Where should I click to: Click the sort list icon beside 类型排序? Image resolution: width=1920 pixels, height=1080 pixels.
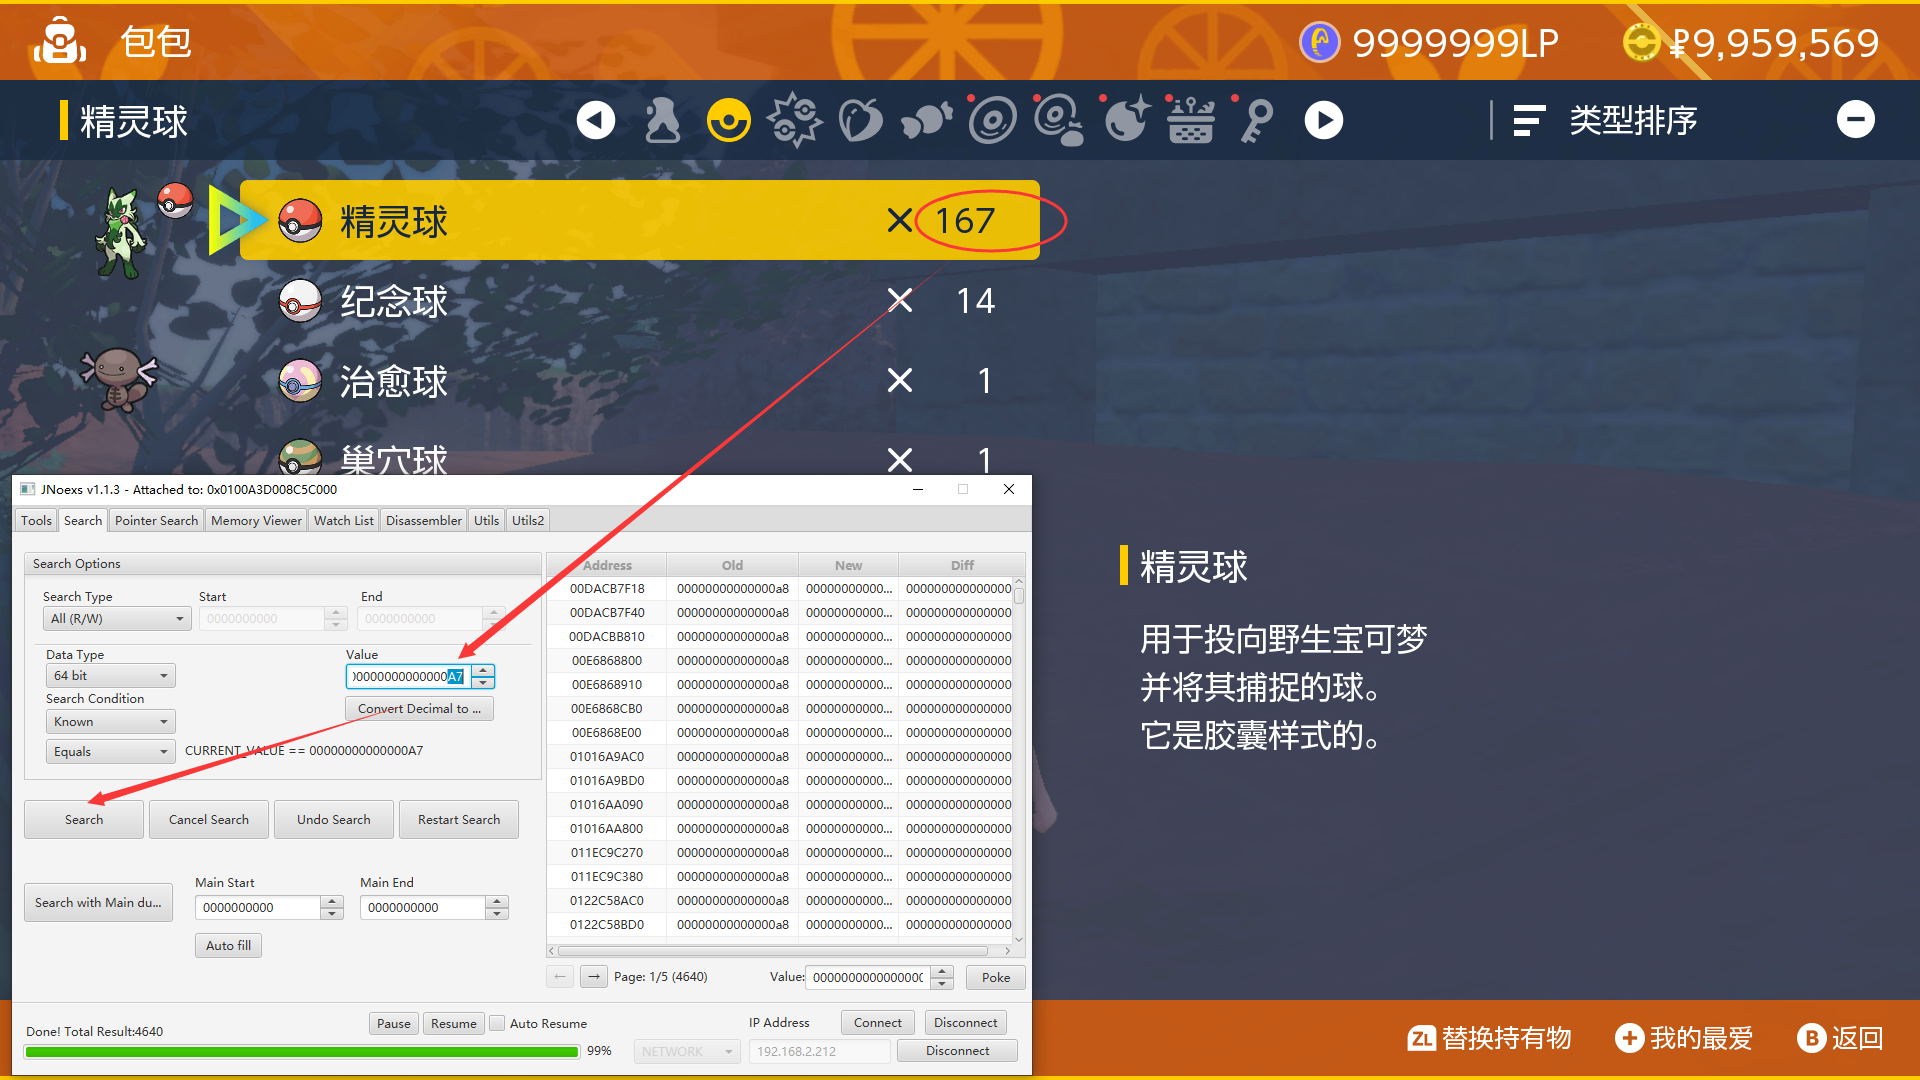[x=1529, y=121]
